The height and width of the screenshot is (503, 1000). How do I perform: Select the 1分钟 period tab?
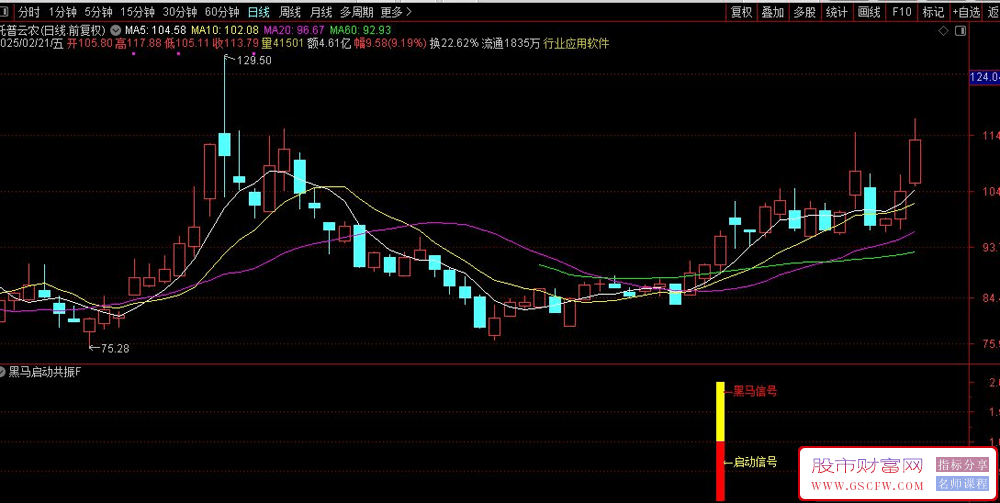[x=62, y=11]
